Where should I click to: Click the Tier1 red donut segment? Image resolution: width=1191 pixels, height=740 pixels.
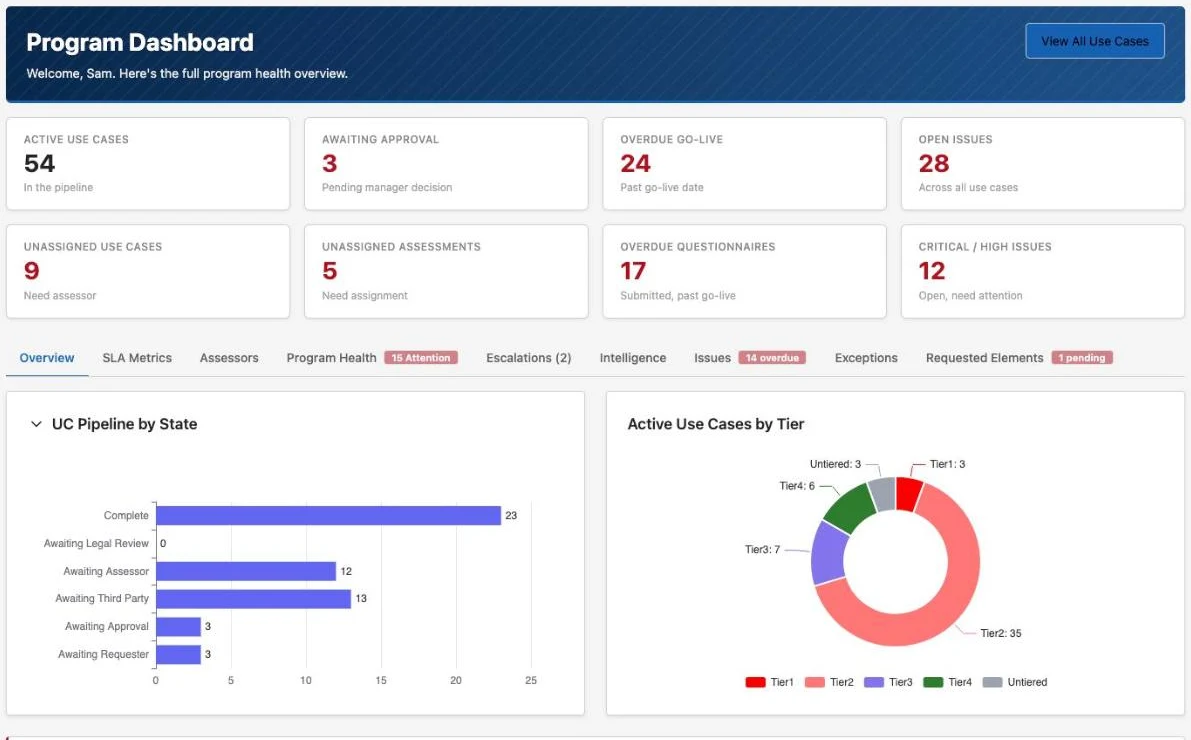click(908, 494)
